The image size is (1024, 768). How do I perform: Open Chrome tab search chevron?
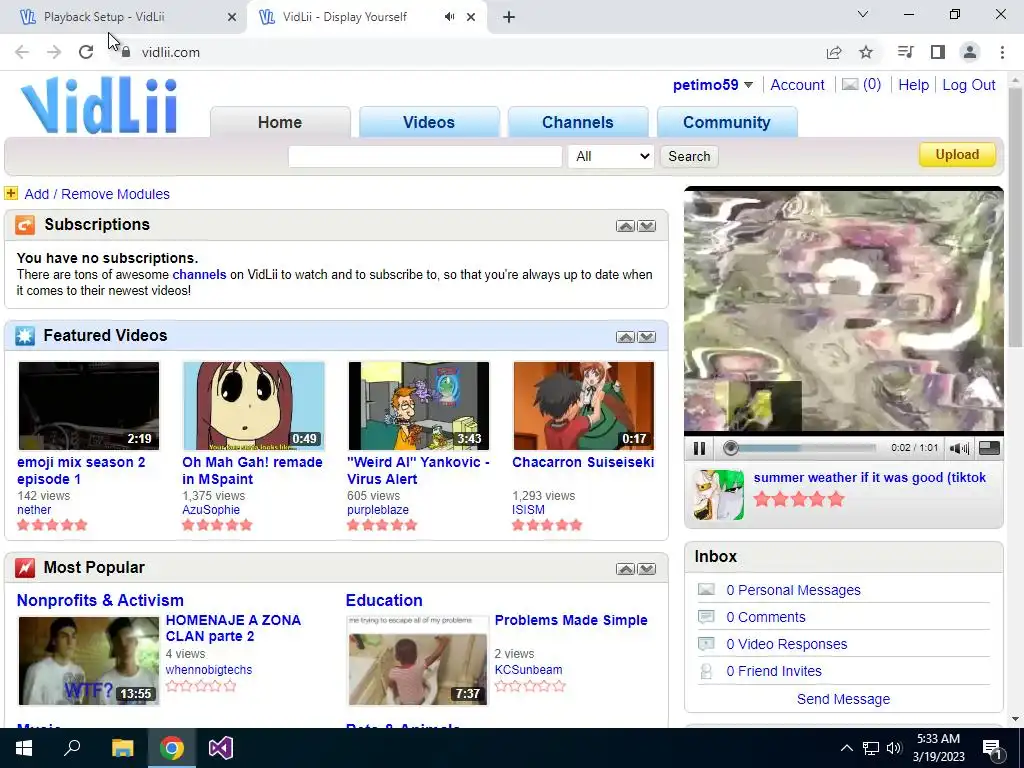[x=863, y=14]
